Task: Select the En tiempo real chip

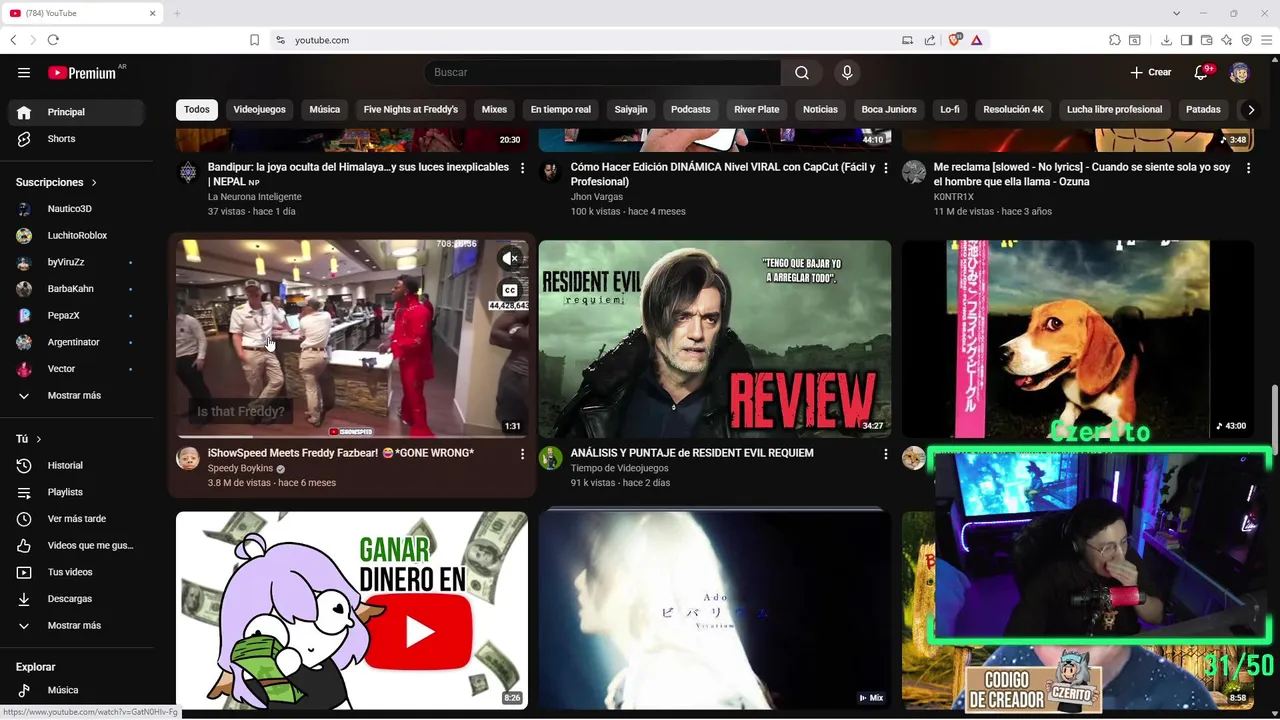Action: point(560,110)
